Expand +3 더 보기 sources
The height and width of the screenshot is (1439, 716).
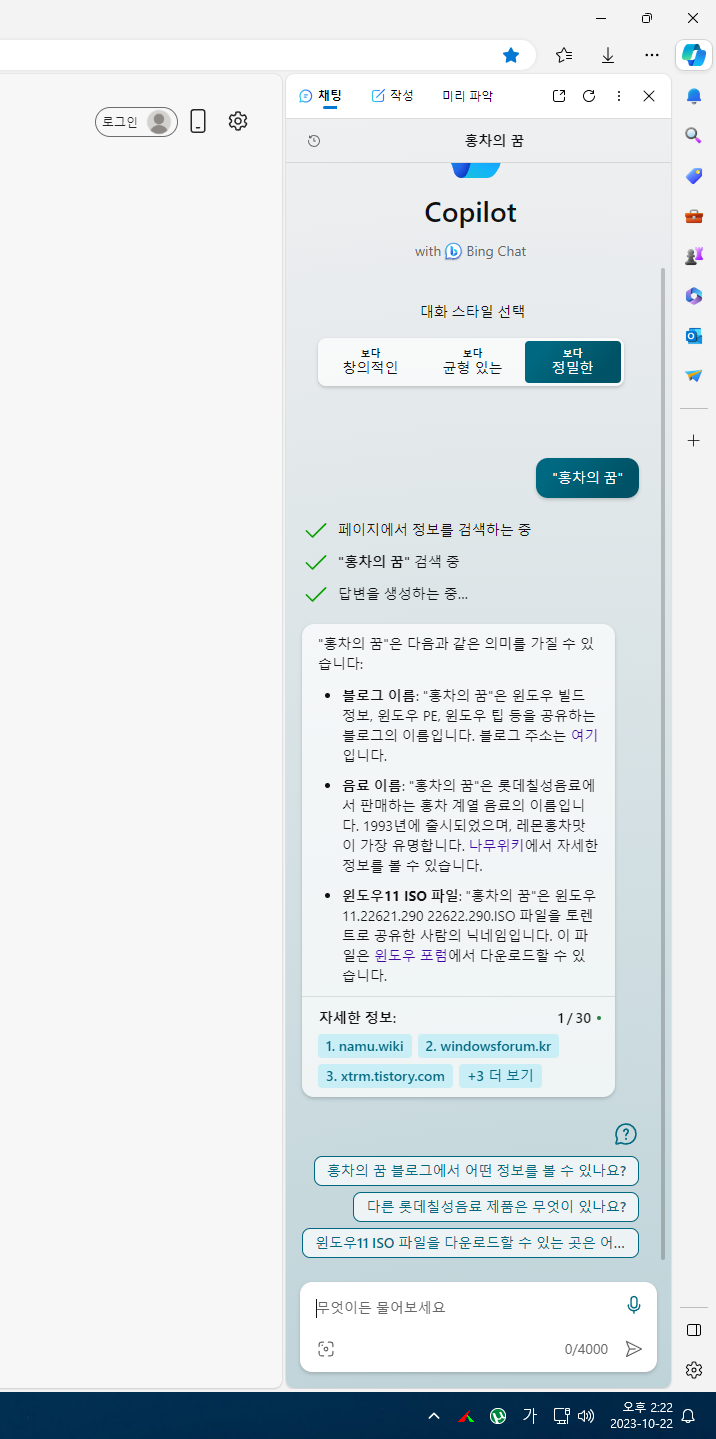(x=500, y=1076)
